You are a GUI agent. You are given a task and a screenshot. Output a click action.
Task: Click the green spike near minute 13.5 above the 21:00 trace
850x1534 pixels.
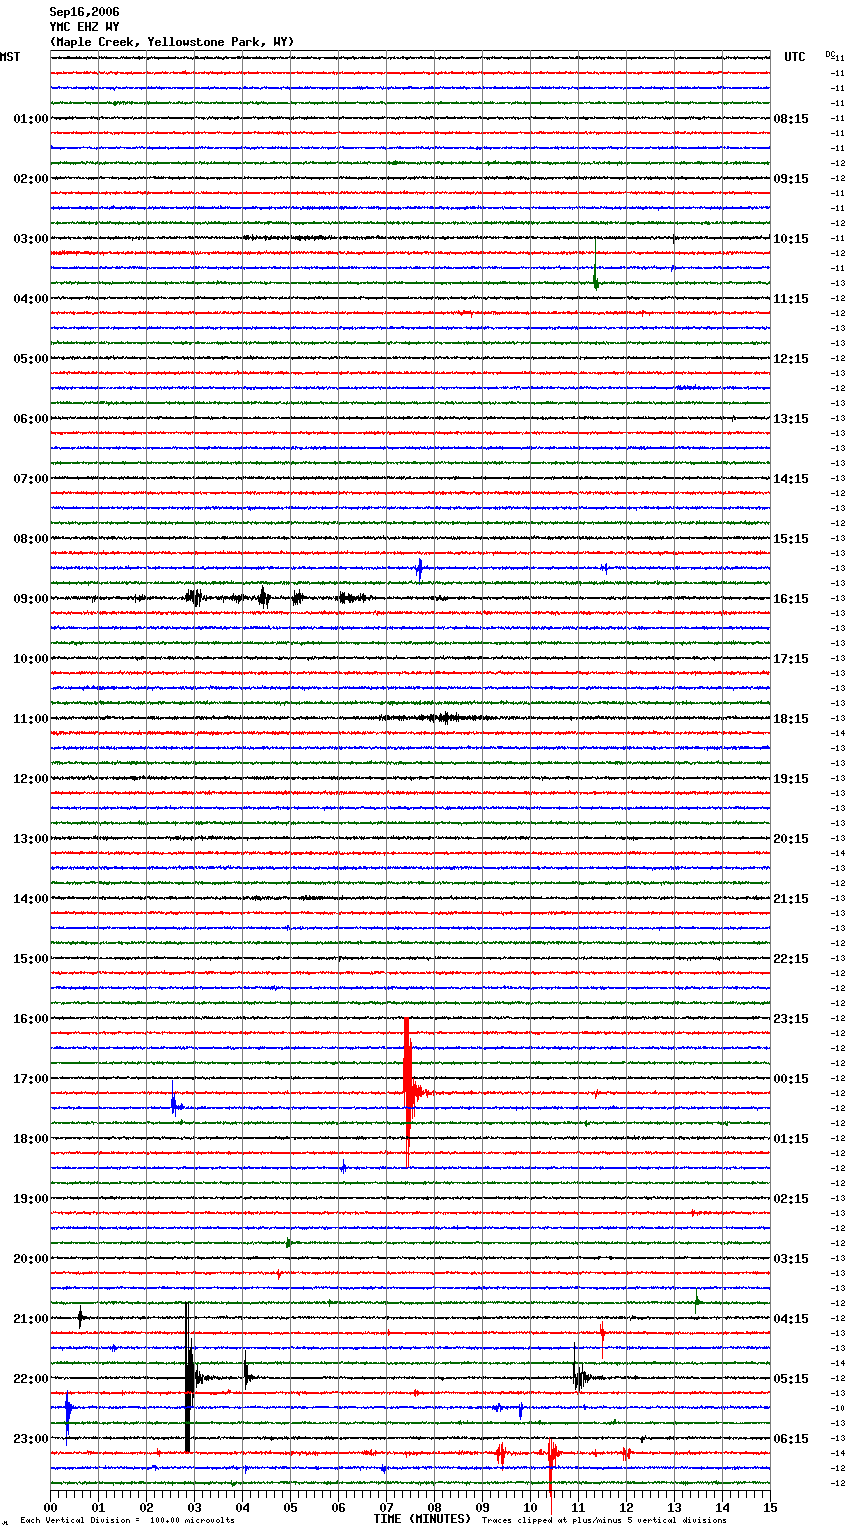point(697,1300)
